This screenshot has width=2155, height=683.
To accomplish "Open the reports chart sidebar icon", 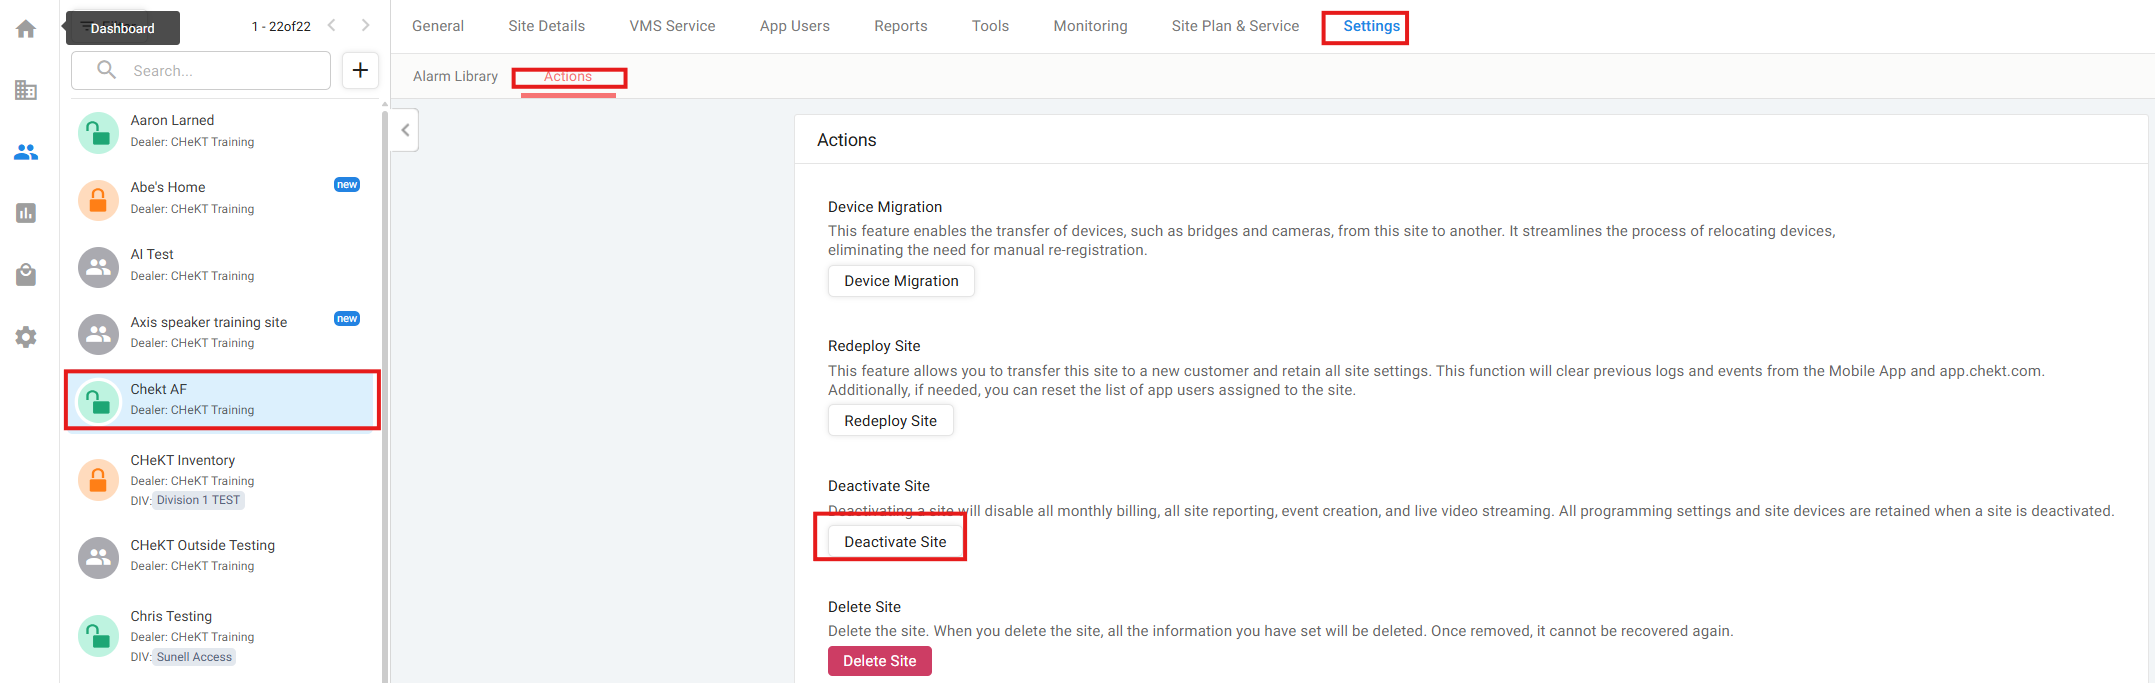I will [26, 213].
